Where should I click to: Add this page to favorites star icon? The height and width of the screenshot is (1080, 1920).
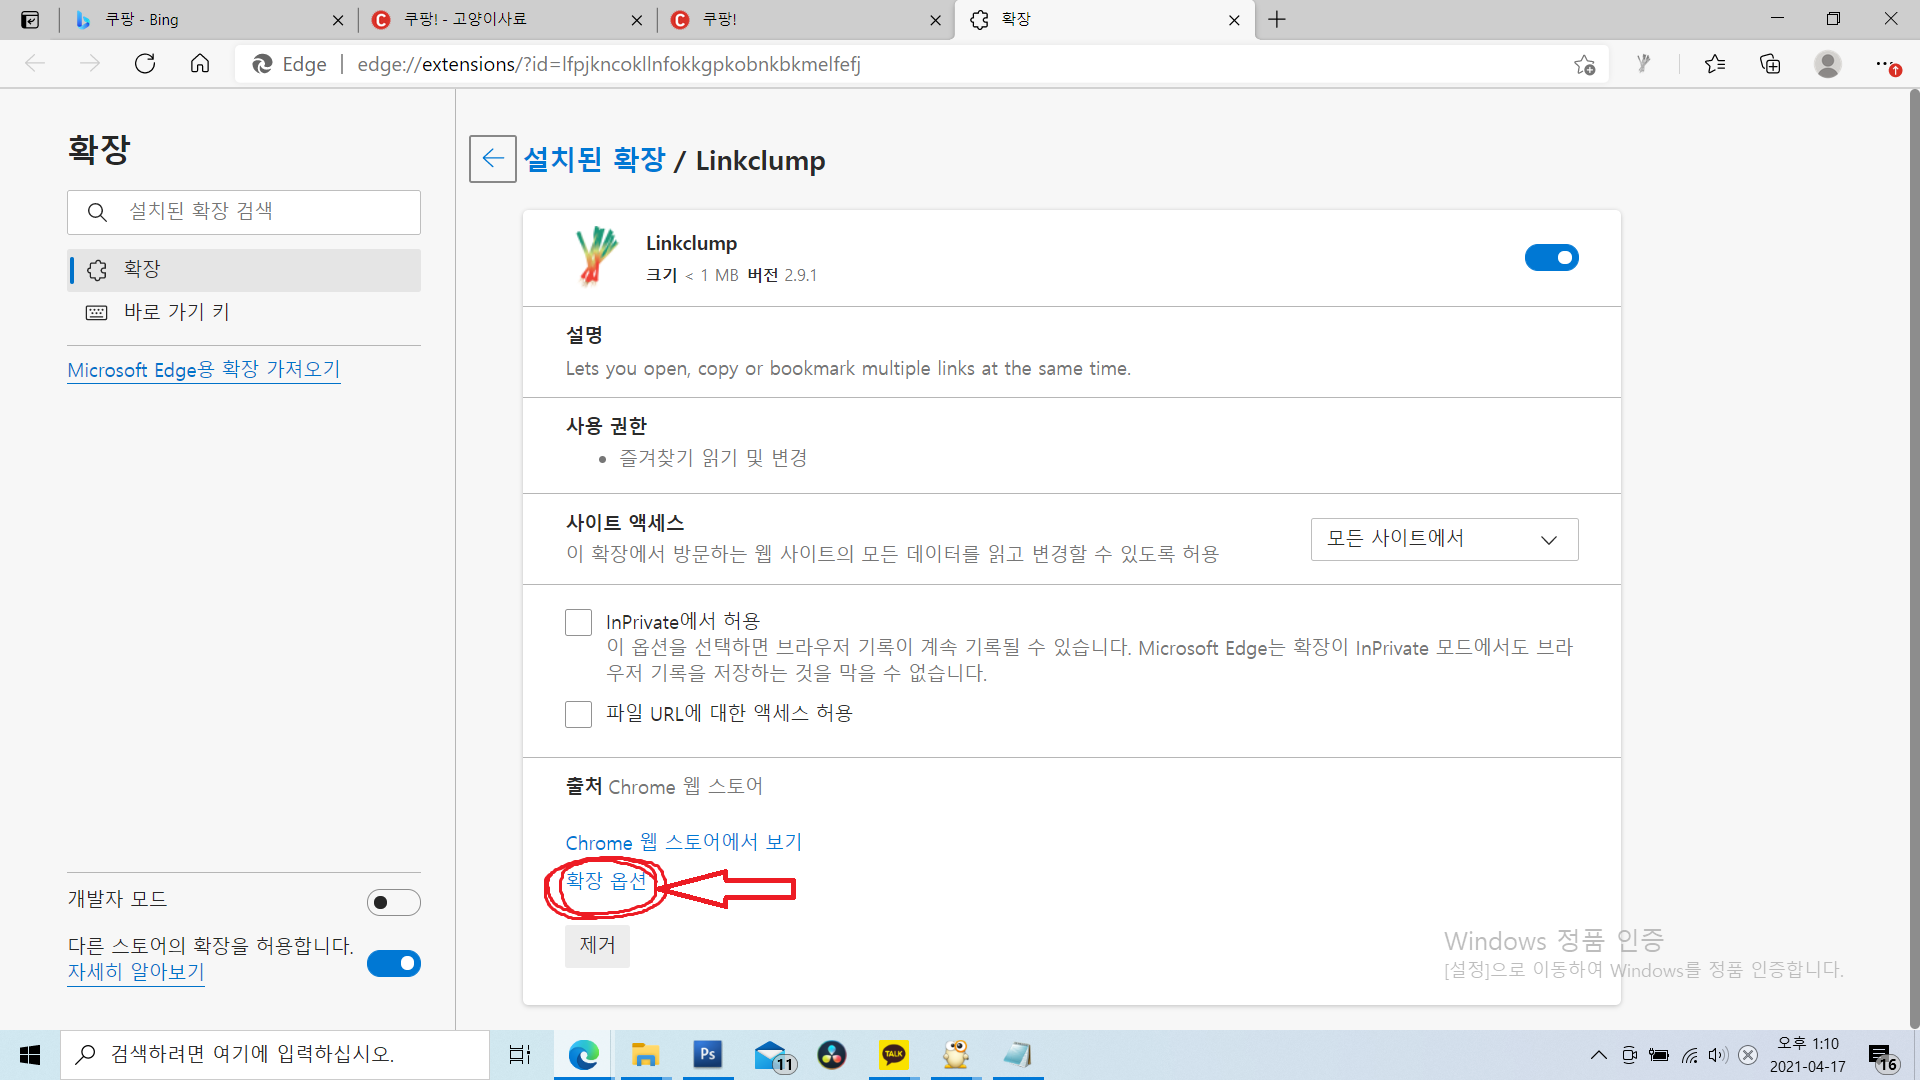(x=1585, y=65)
